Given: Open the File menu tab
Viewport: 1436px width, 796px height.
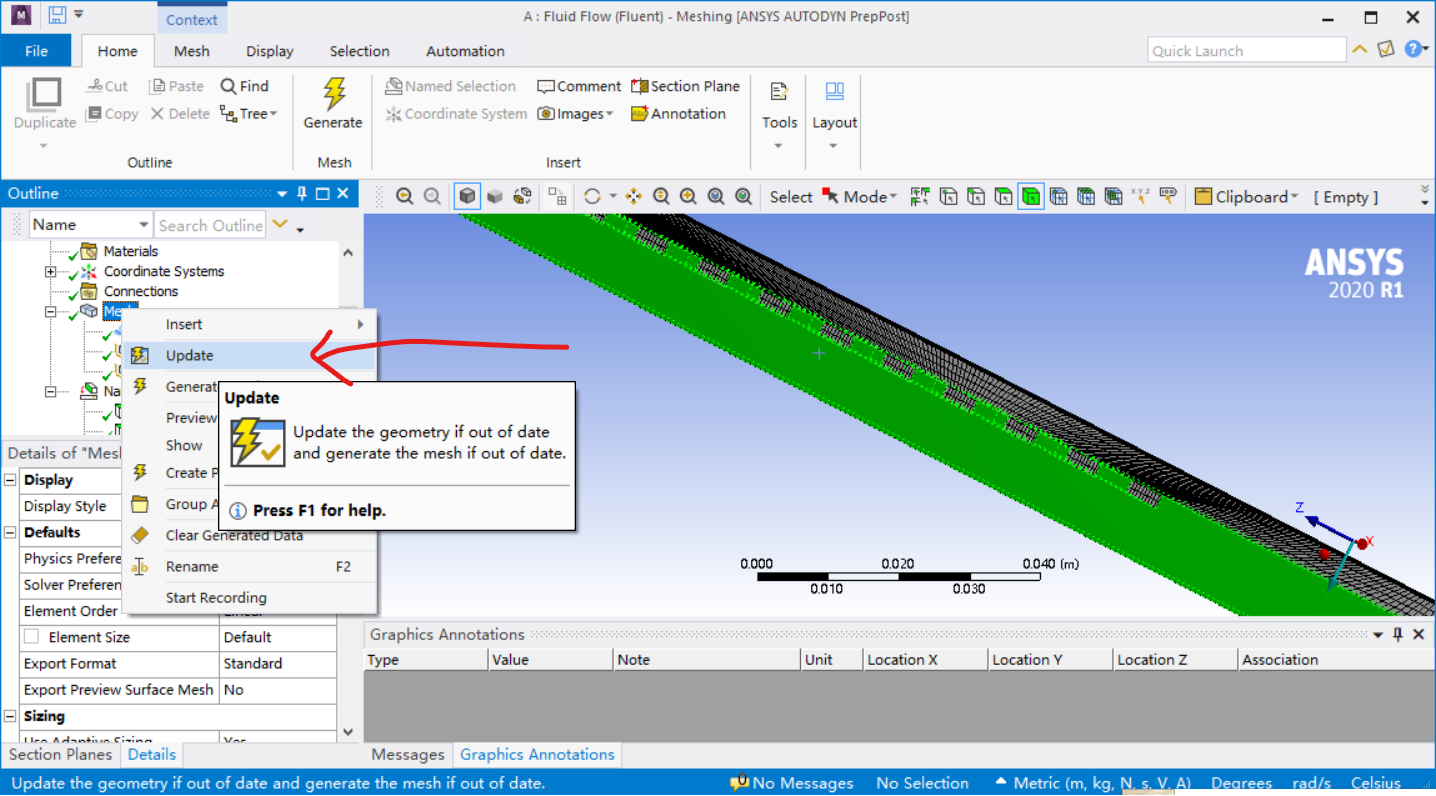Looking at the screenshot, I should coord(36,51).
